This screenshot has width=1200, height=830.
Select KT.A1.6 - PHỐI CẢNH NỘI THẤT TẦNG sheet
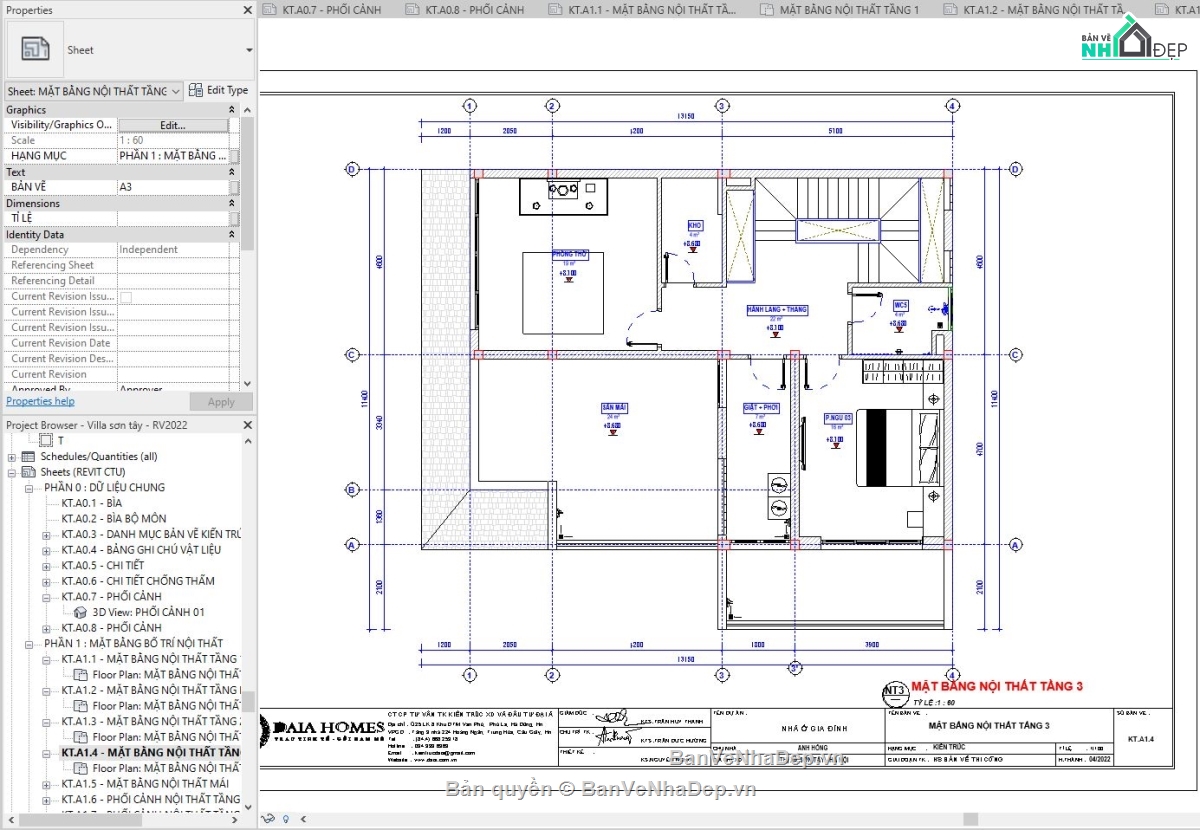click(x=150, y=799)
